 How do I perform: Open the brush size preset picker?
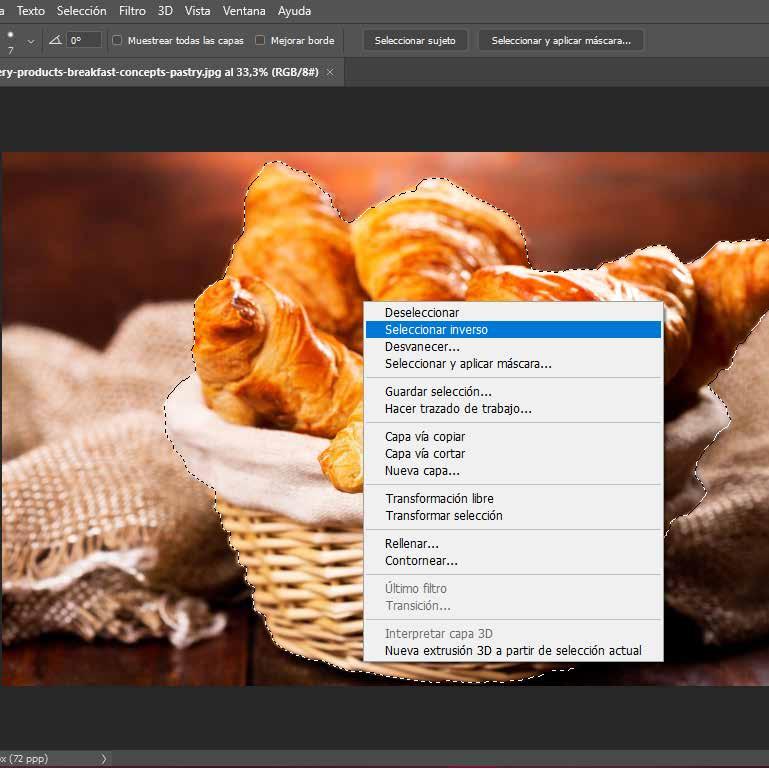click(10, 41)
